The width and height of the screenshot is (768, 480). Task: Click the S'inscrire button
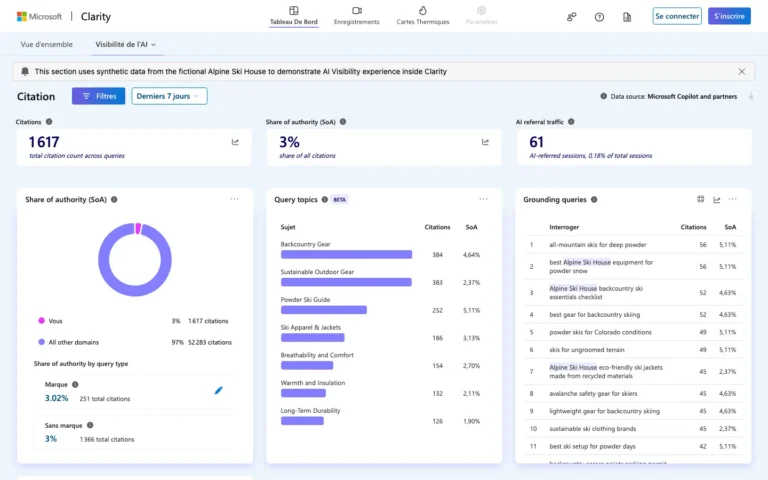[729, 16]
